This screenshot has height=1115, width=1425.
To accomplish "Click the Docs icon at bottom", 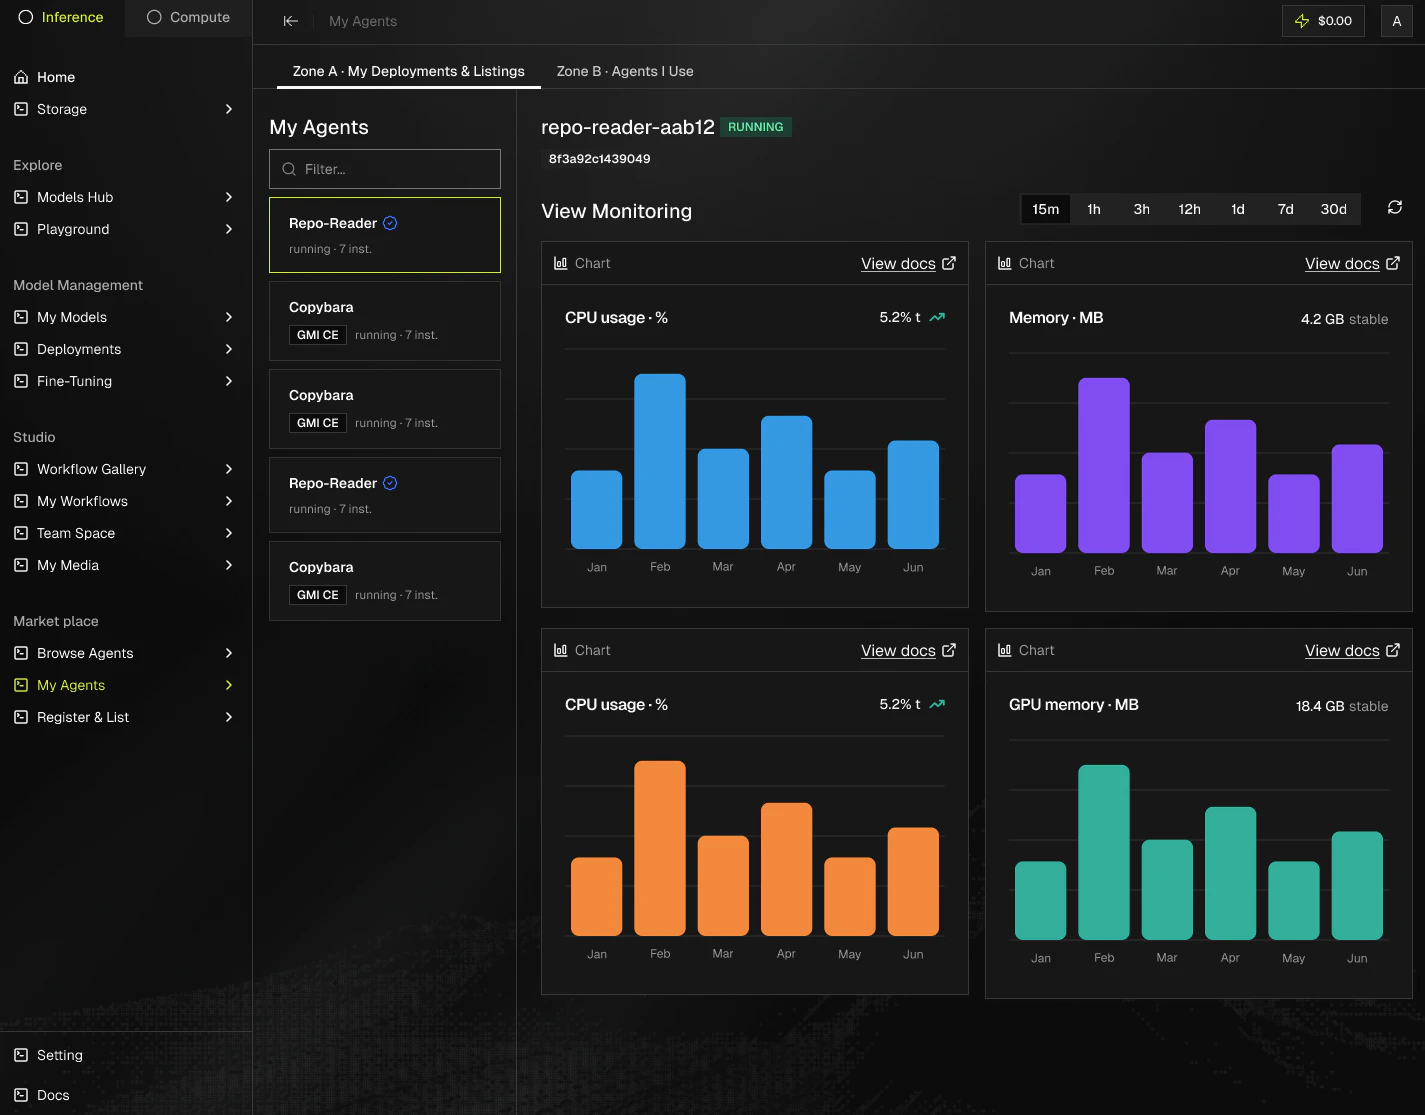I will pyautogui.click(x=21, y=1095).
